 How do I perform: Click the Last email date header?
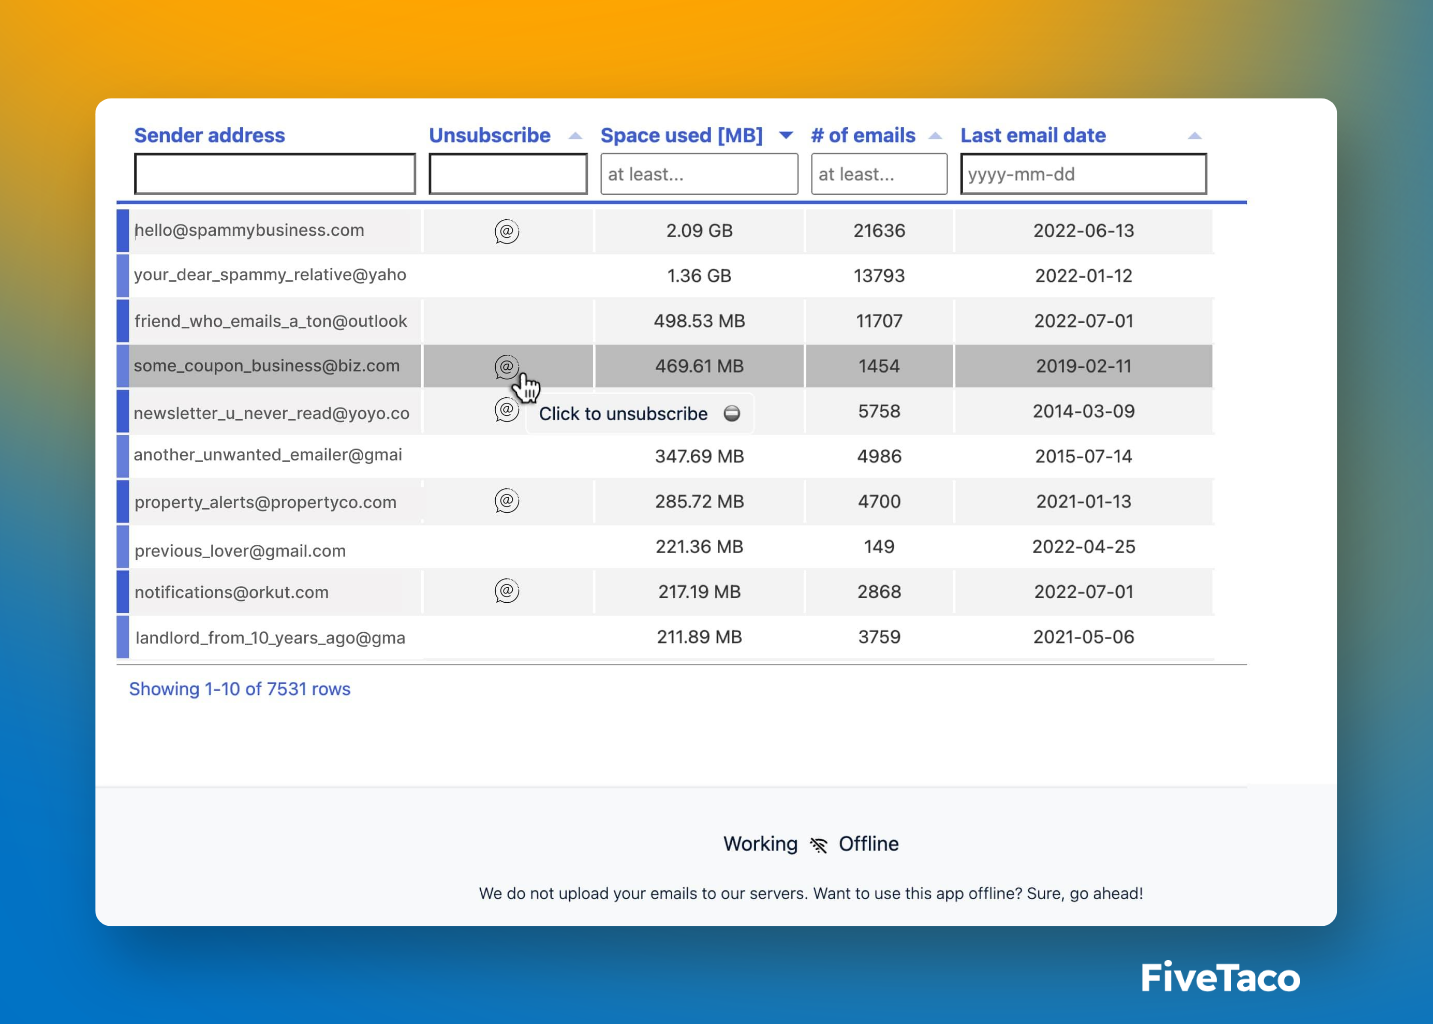pyautogui.click(x=1033, y=135)
